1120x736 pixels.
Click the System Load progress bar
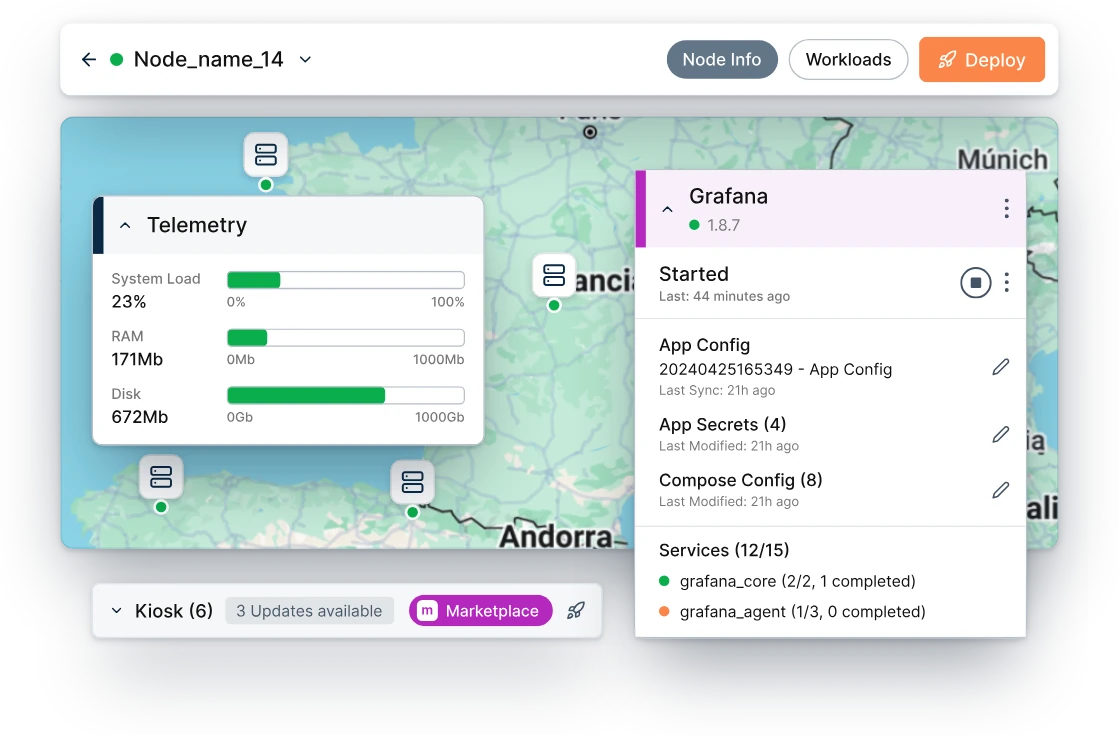346,279
